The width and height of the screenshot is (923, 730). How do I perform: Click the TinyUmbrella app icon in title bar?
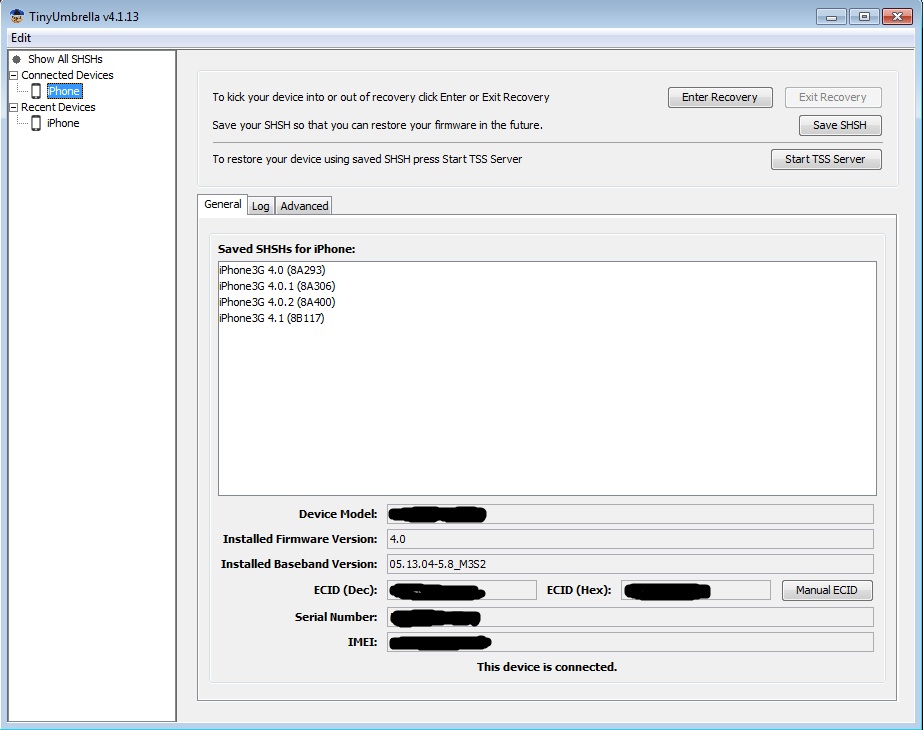click(16, 16)
